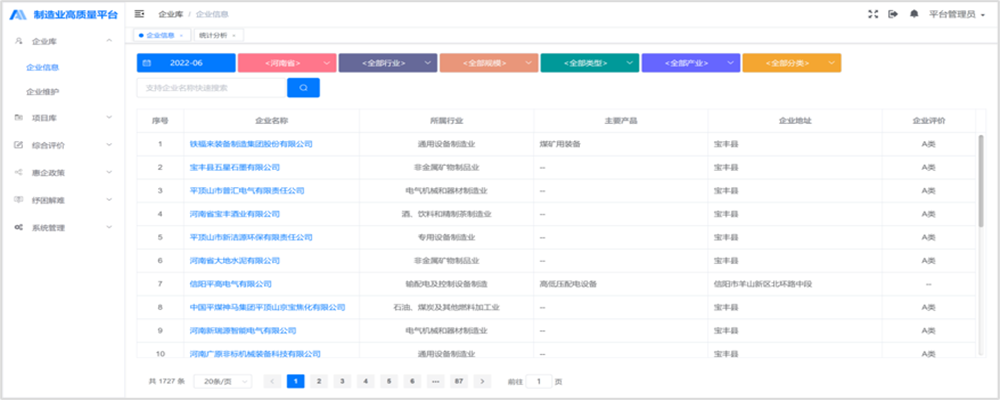
Task: Expand the 惠企政策 menu
Action: [109, 172]
